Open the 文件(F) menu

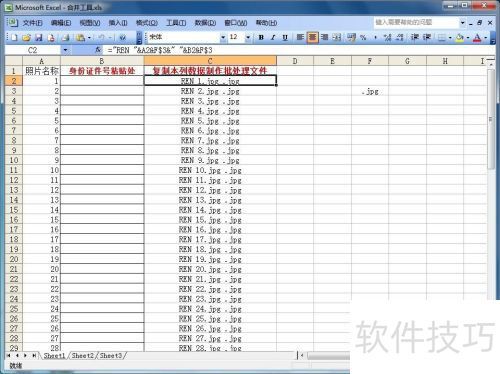[32, 23]
